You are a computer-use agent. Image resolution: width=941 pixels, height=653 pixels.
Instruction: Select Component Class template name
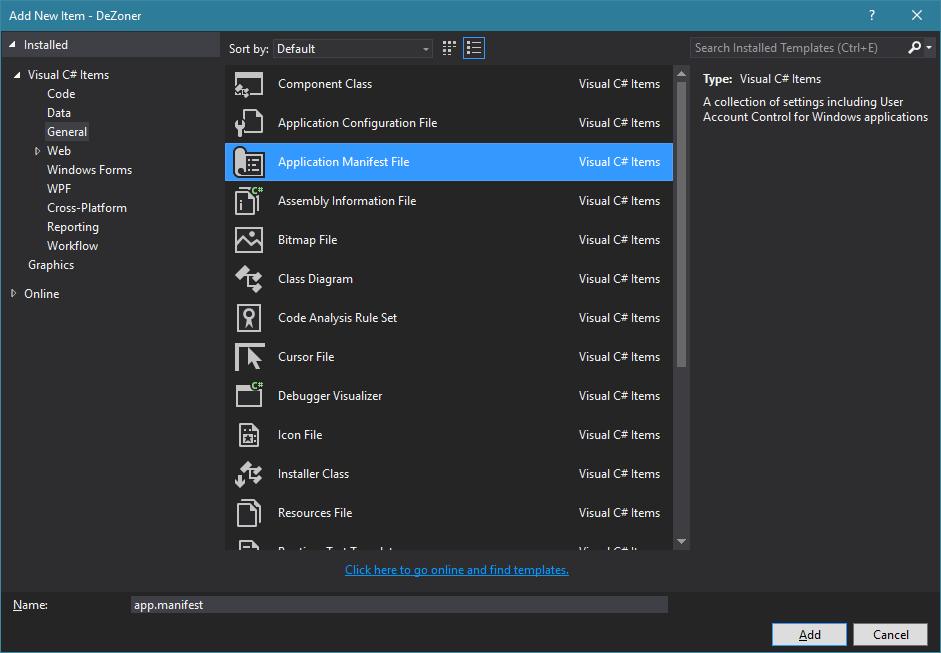(x=325, y=84)
